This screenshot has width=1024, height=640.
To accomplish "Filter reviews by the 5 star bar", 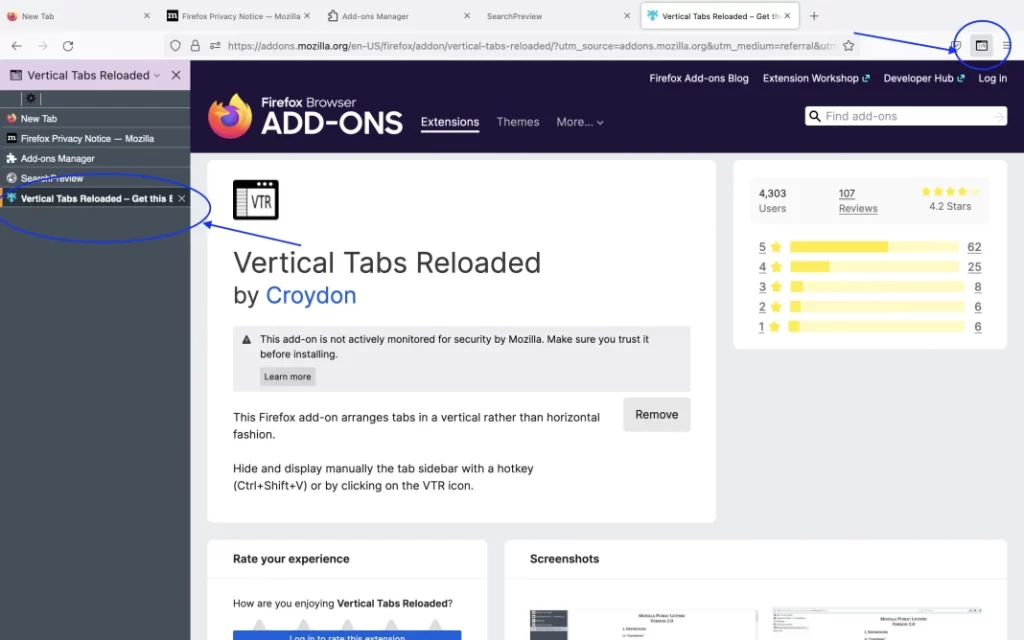I will tap(874, 247).
